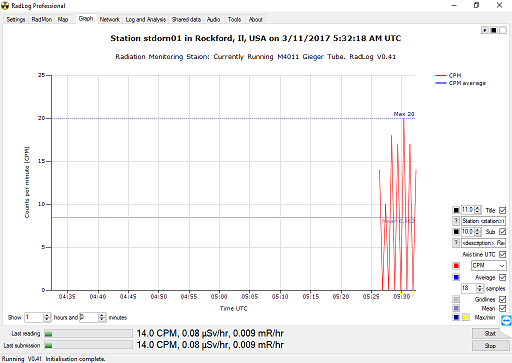Change the lavender Mean line color swatch
The height and width of the screenshot is (363, 512).
(456, 308)
